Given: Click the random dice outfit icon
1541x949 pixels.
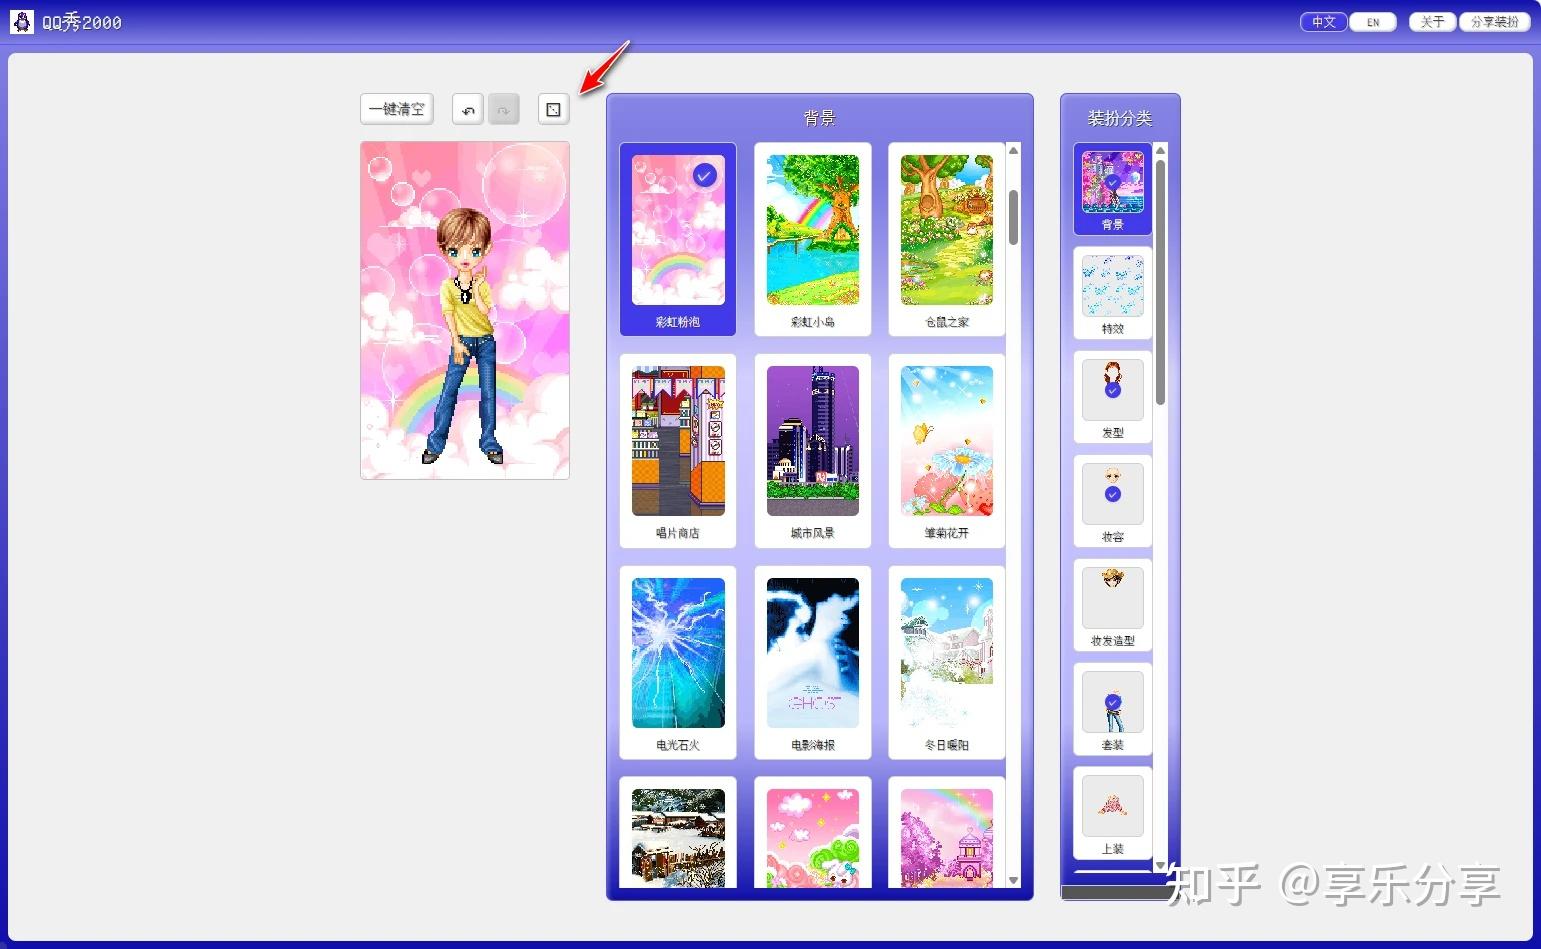Looking at the screenshot, I should point(553,110).
